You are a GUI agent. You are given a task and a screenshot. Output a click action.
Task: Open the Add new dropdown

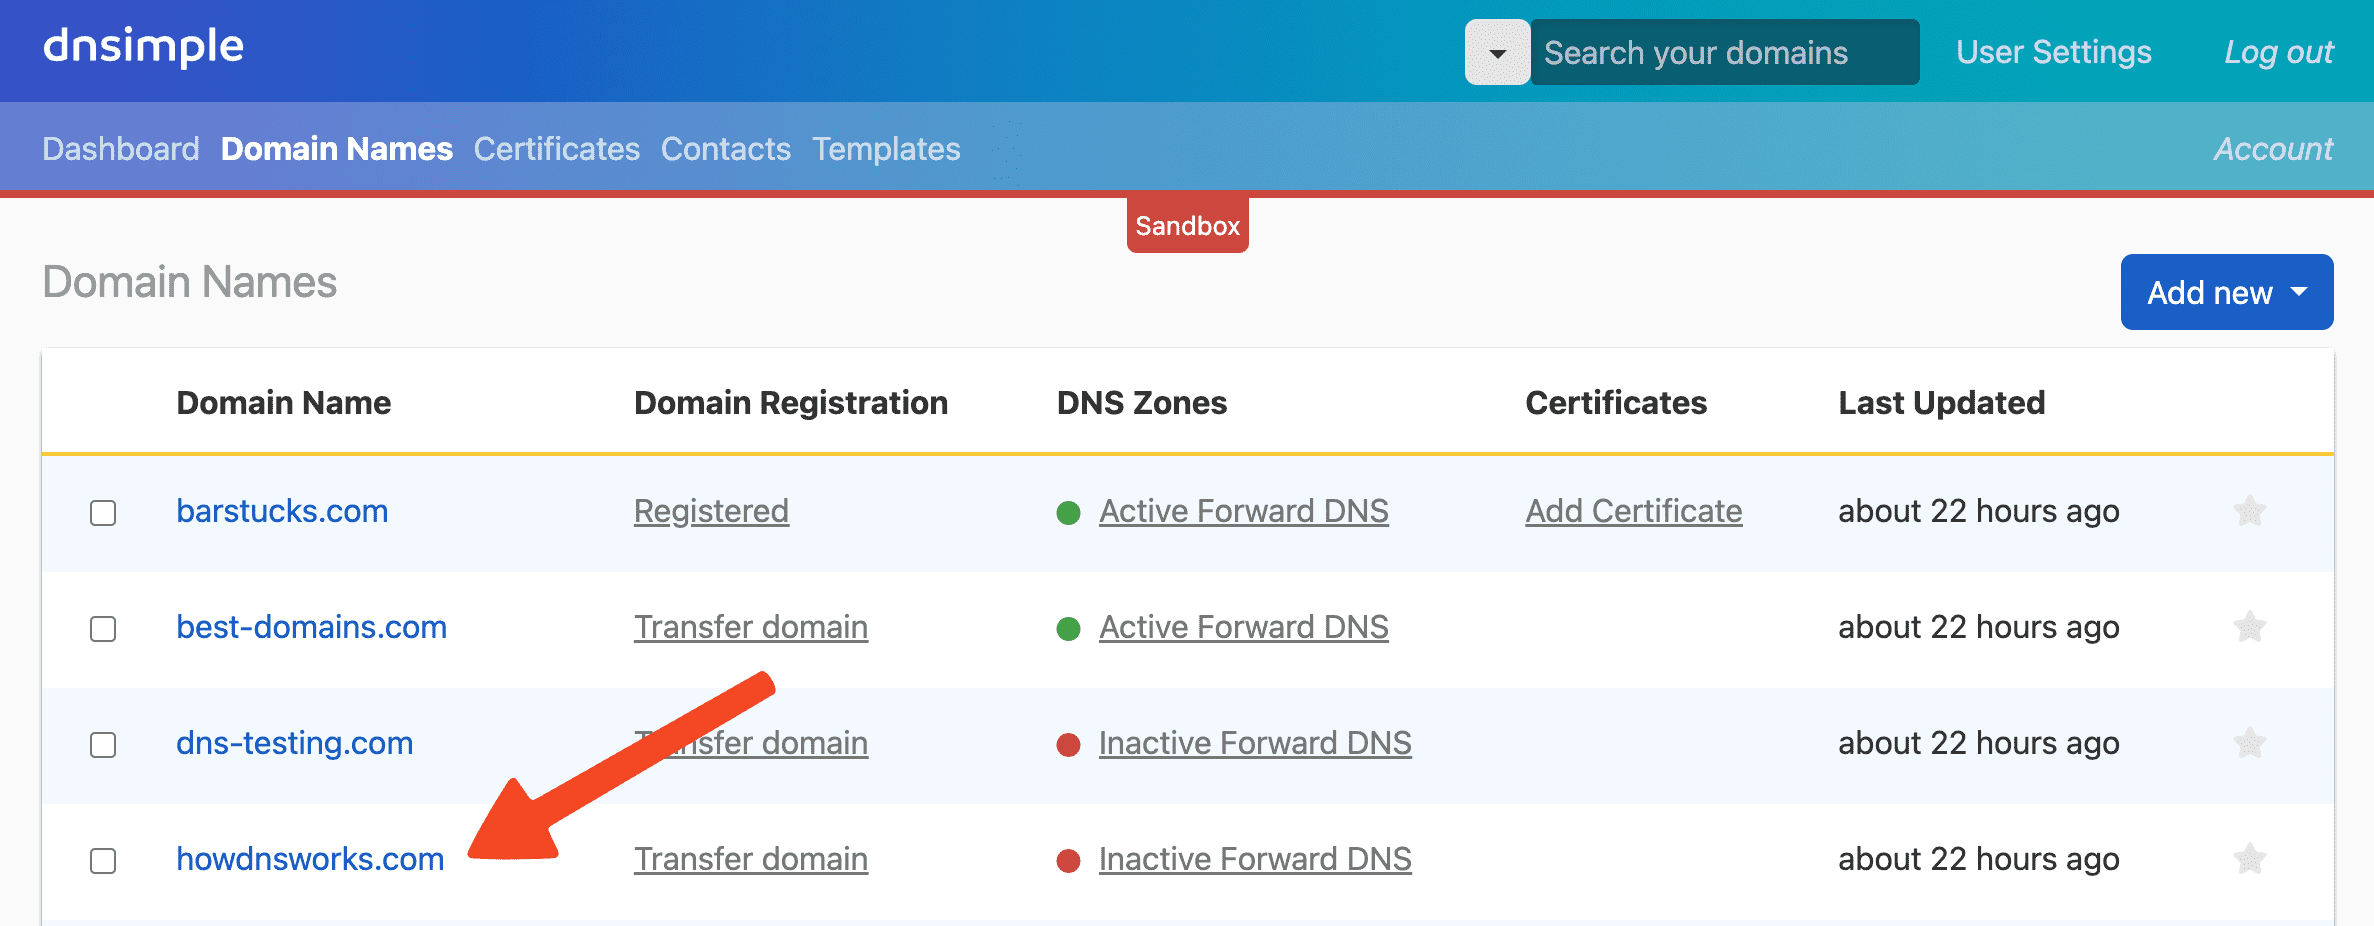pyautogui.click(x=2226, y=292)
